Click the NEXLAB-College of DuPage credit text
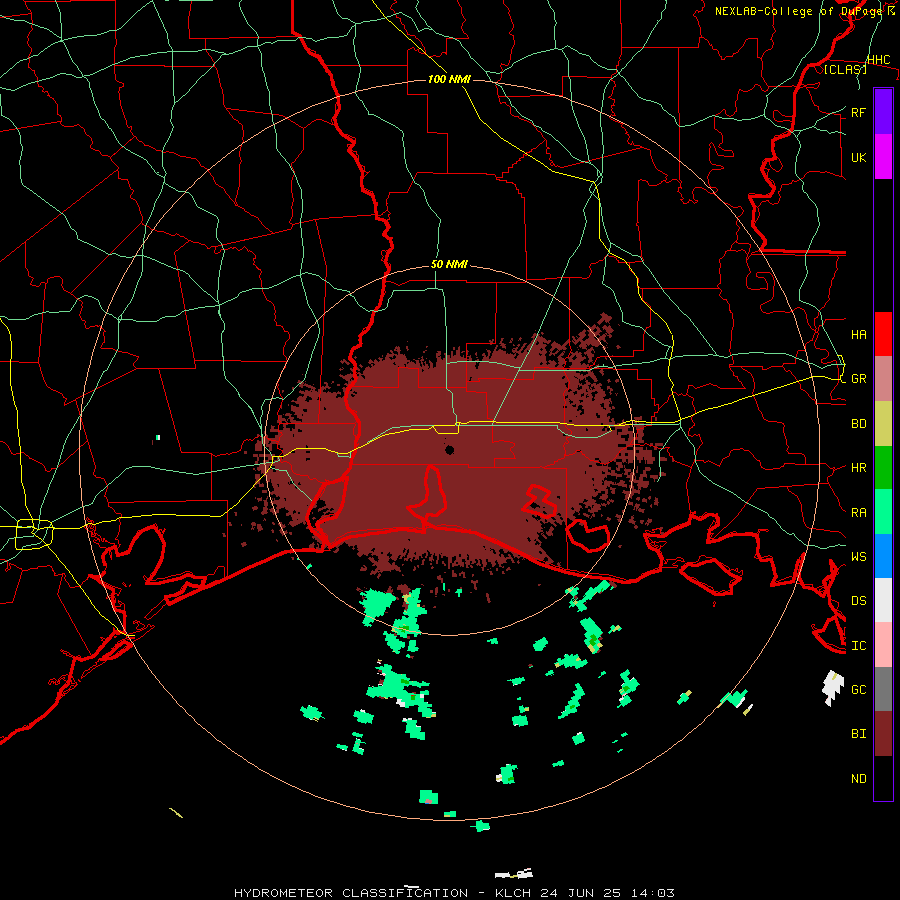The image size is (900, 900). (800, 11)
